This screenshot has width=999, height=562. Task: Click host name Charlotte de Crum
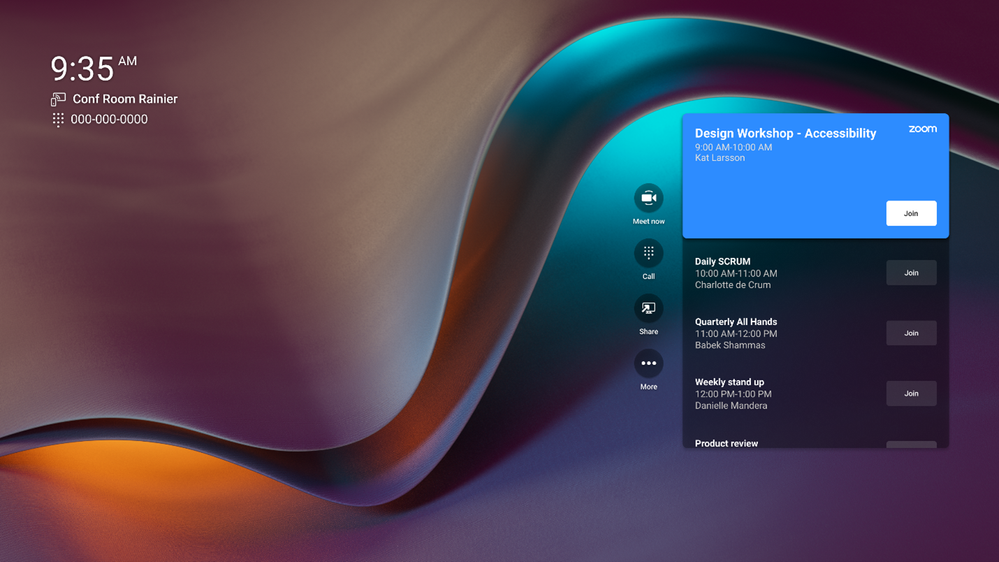tap(733, 285)
